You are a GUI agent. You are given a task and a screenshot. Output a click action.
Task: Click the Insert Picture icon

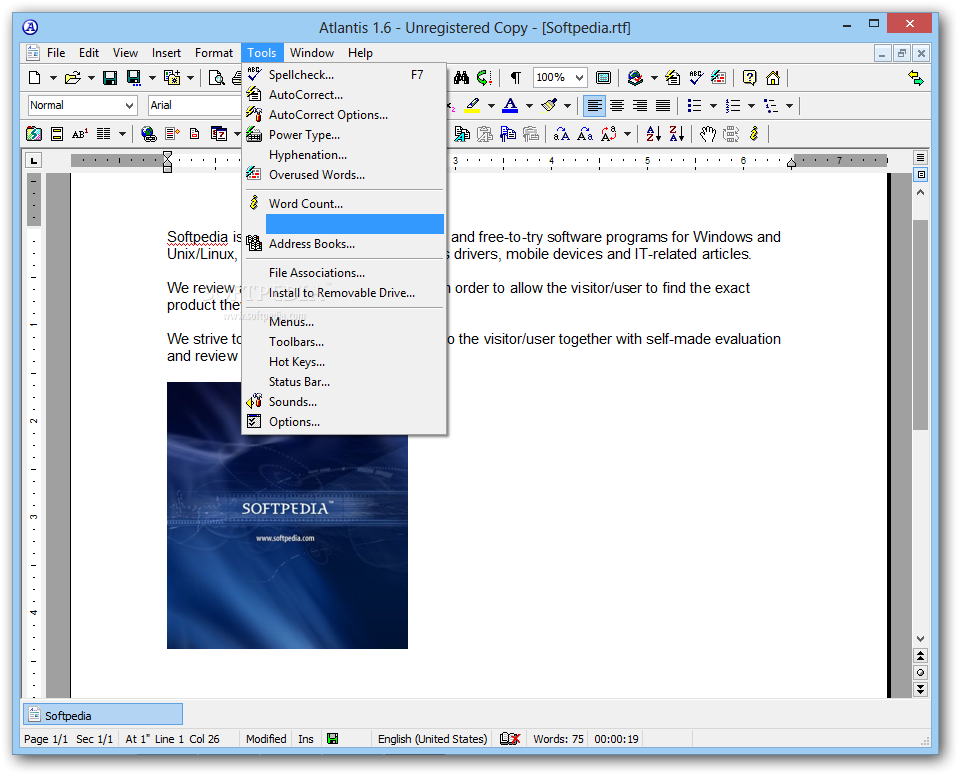pyautogui.click(x=34, y=133)
